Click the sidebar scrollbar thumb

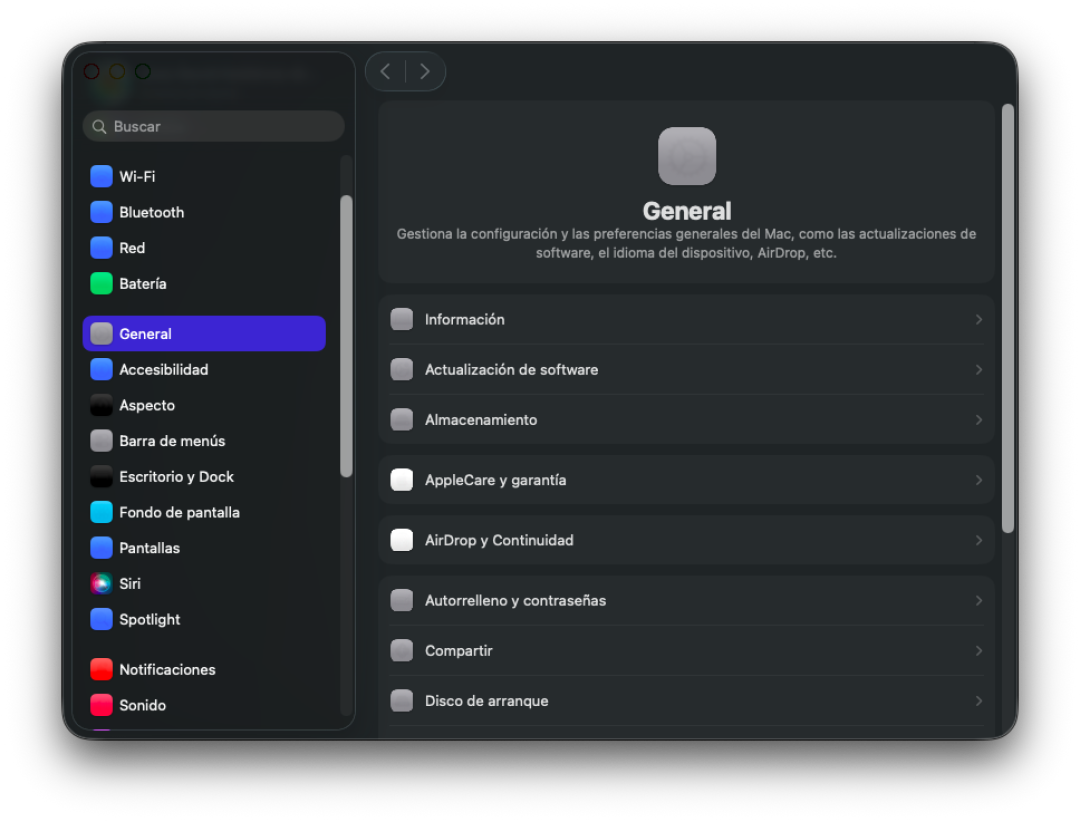(346, 336)
